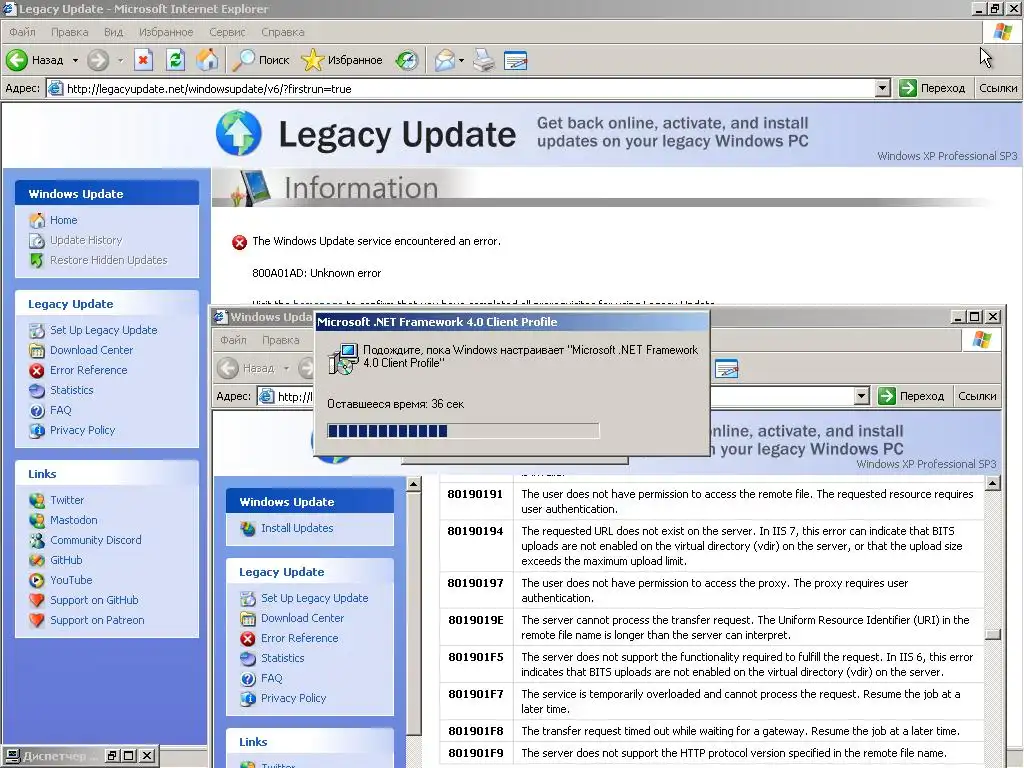
Task: Open Twitter link in left sidebar
Action: pyautogui.click(x=67, y=500)
